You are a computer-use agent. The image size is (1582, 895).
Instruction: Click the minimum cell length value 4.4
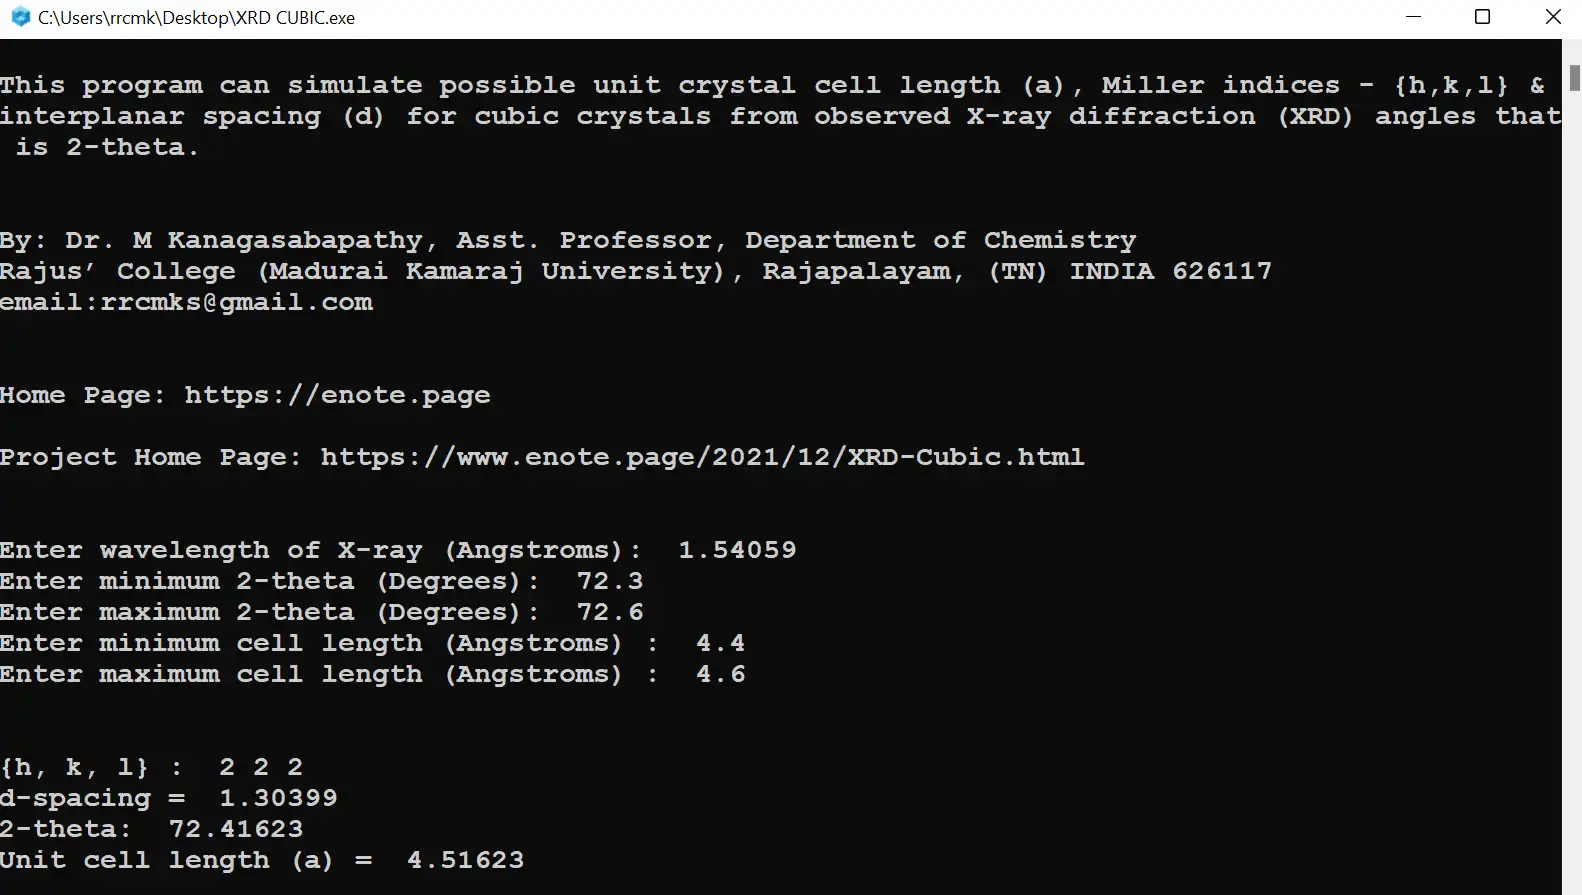tap(720, 643)
